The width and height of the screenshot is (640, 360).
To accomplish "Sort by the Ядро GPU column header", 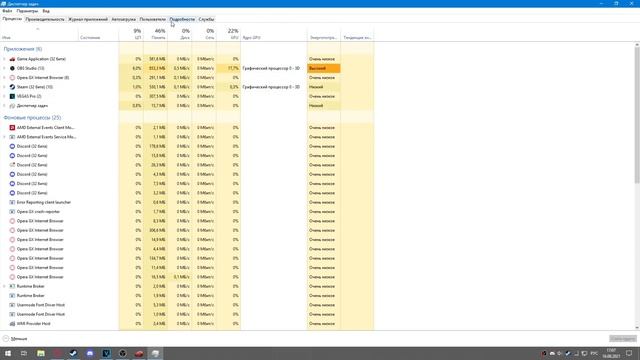I will 274,34.
